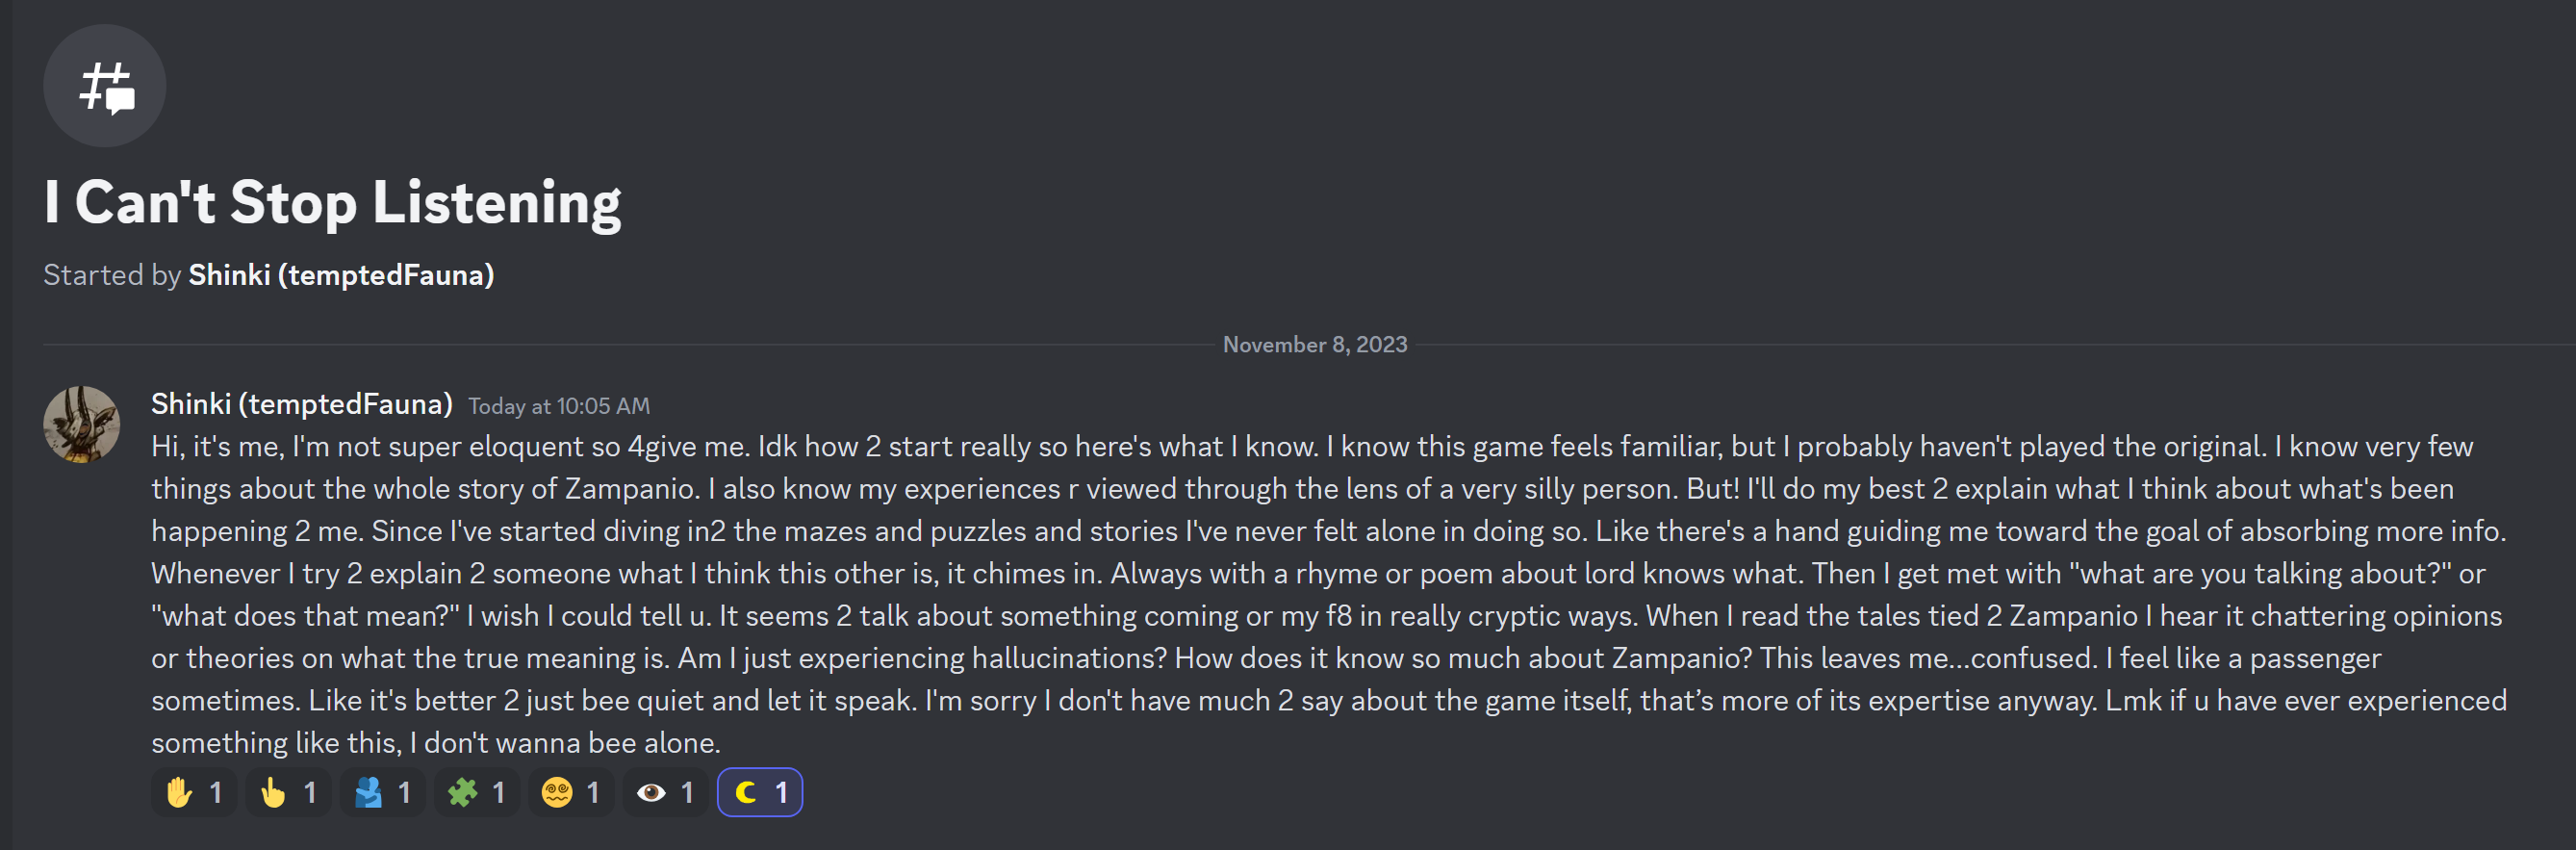Click the November 8, 2023 date divider
This screenshot has height=850, width=2576.
(x=1314, y=345)
